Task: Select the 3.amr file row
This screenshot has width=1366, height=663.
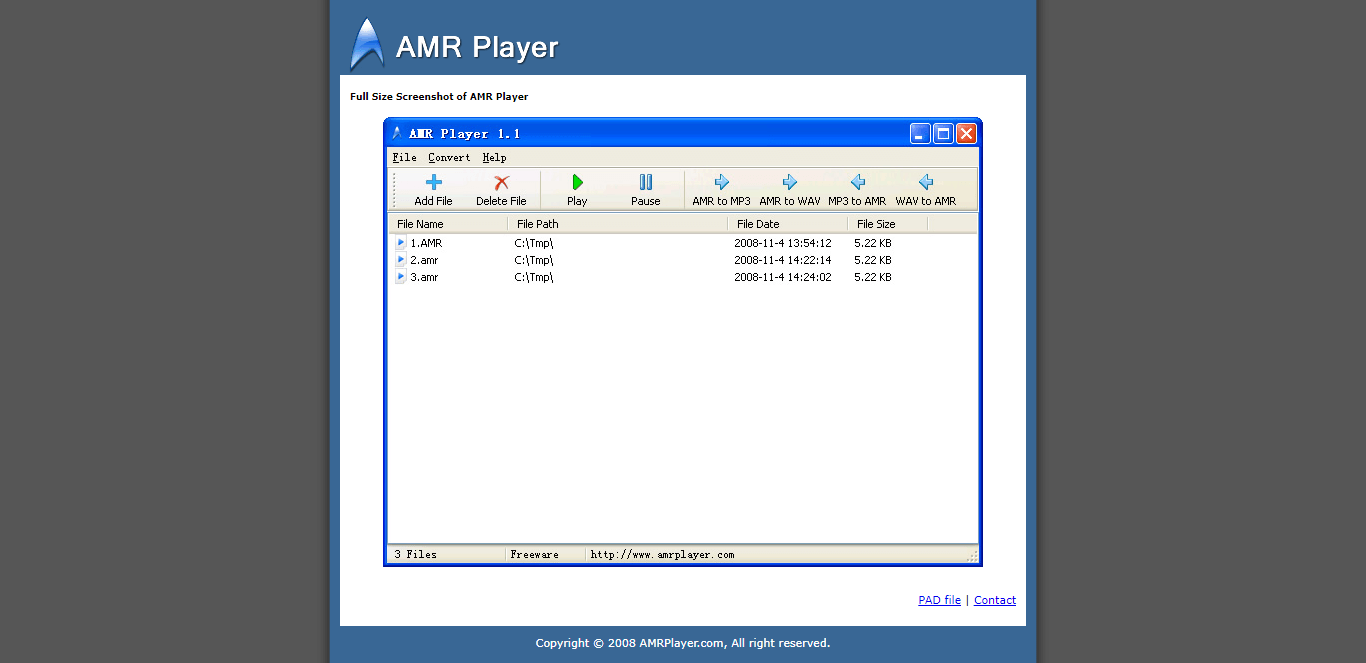Action: point(682,277)
